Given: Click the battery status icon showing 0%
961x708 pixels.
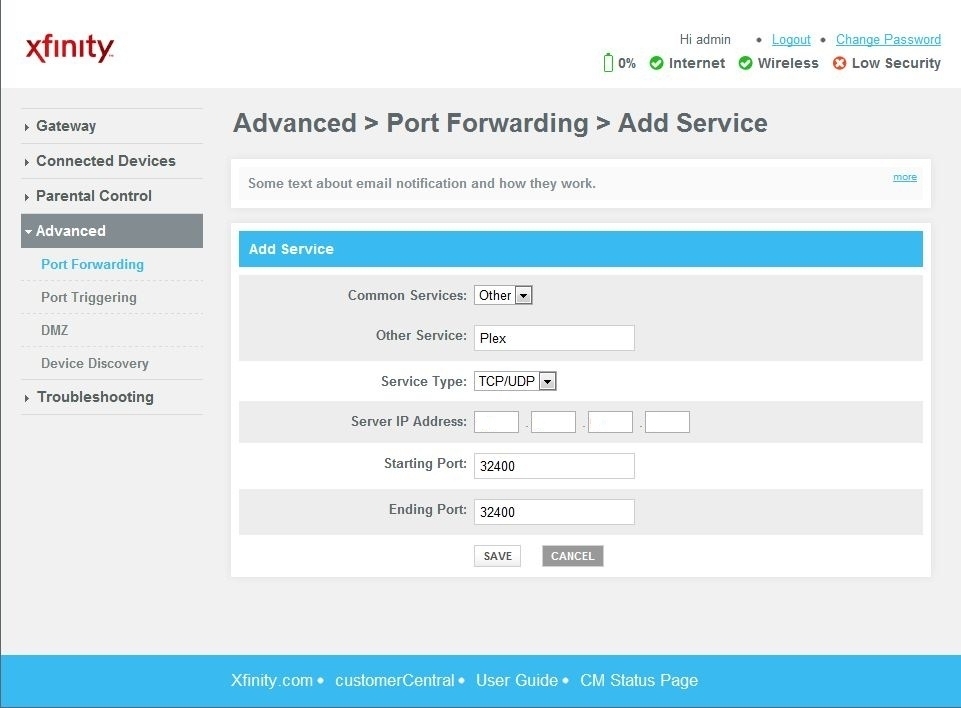Looking at the screenshot, I should point(610,62).
